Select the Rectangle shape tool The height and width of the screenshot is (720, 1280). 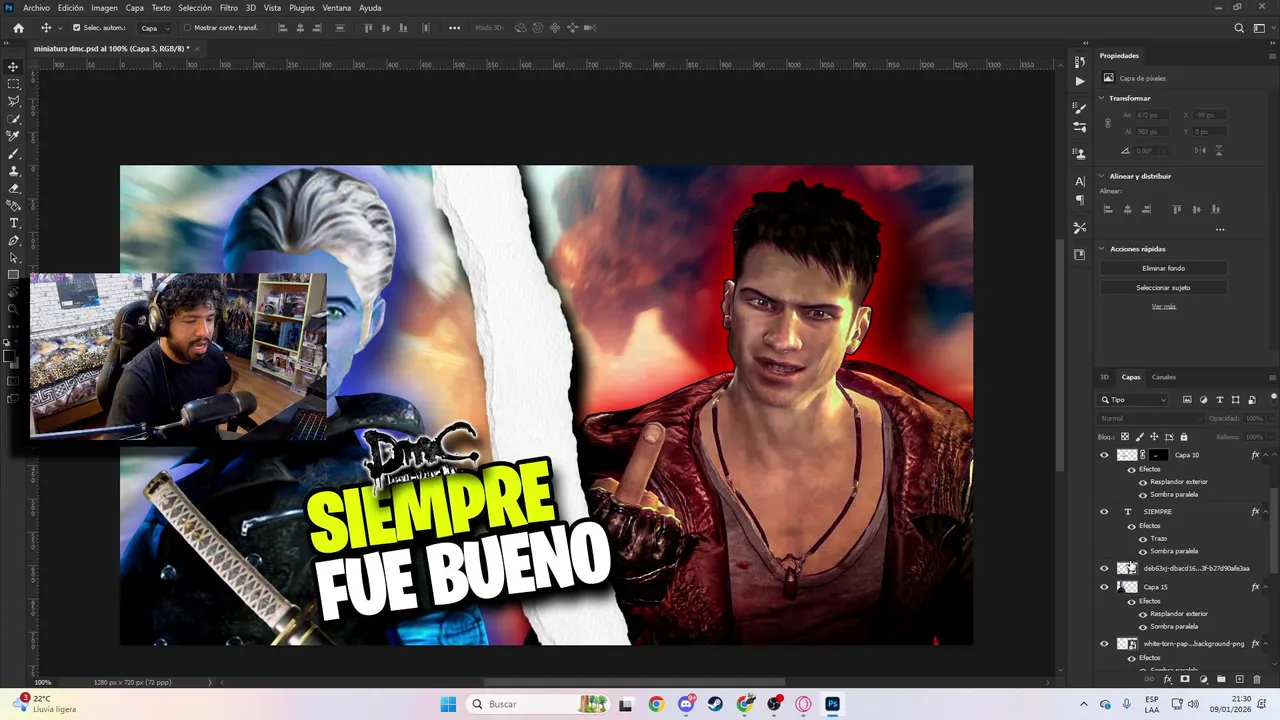13,275
